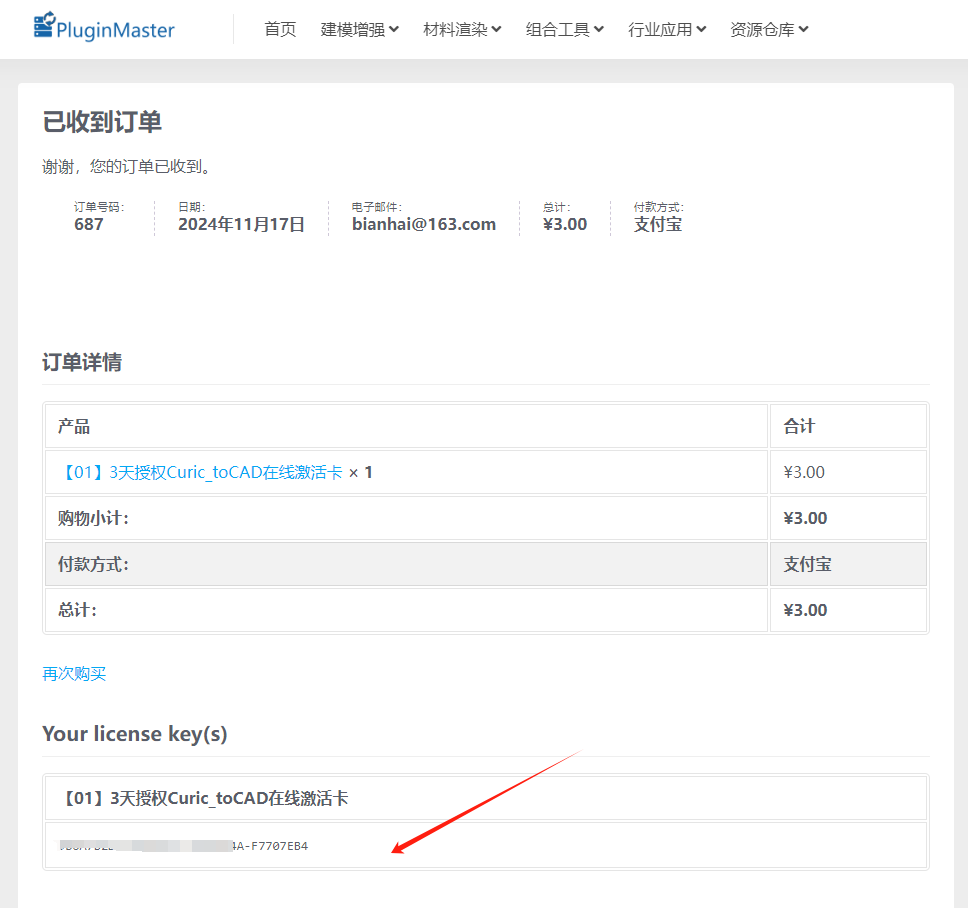Click the ¥3.00 amount in the 购物小计 row
The image size is (968, 908).
click(x=805, y=518)
